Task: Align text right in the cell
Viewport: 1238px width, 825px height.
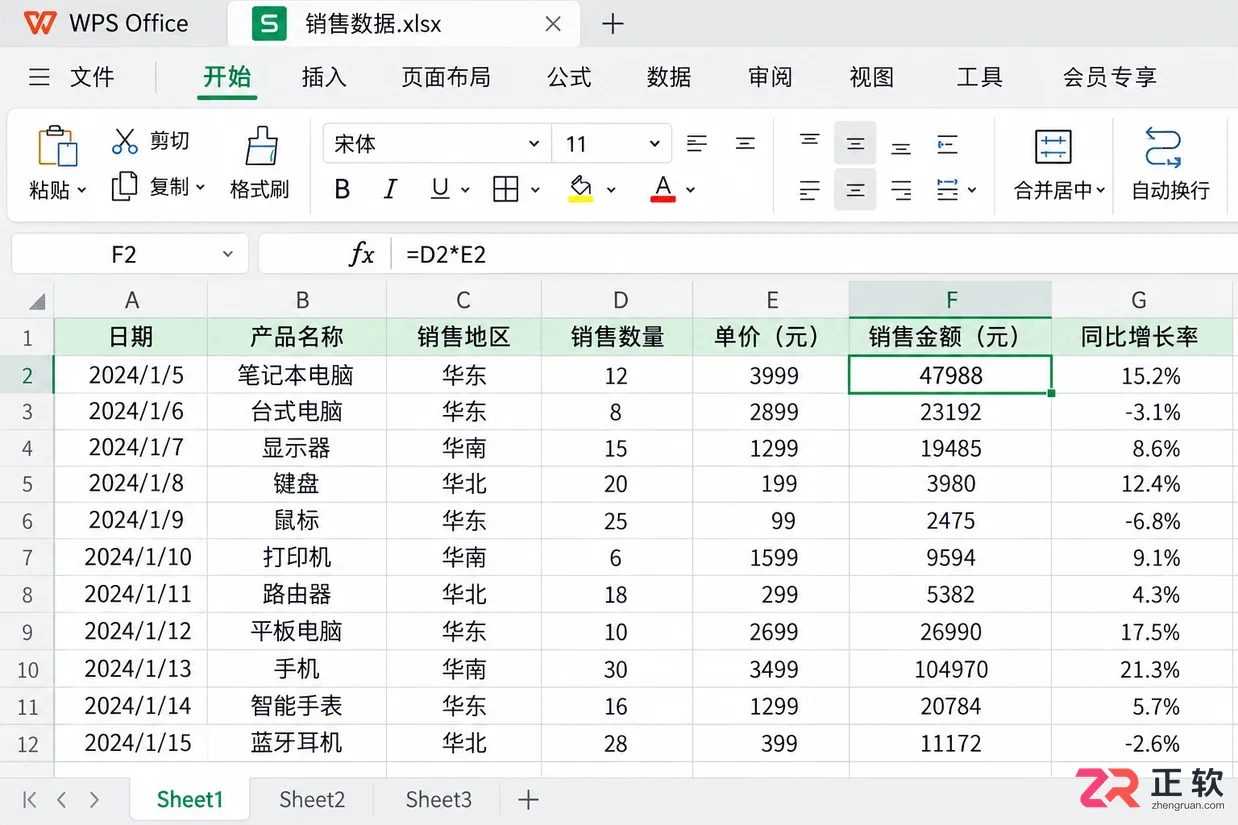Action: tap(901, 190)
